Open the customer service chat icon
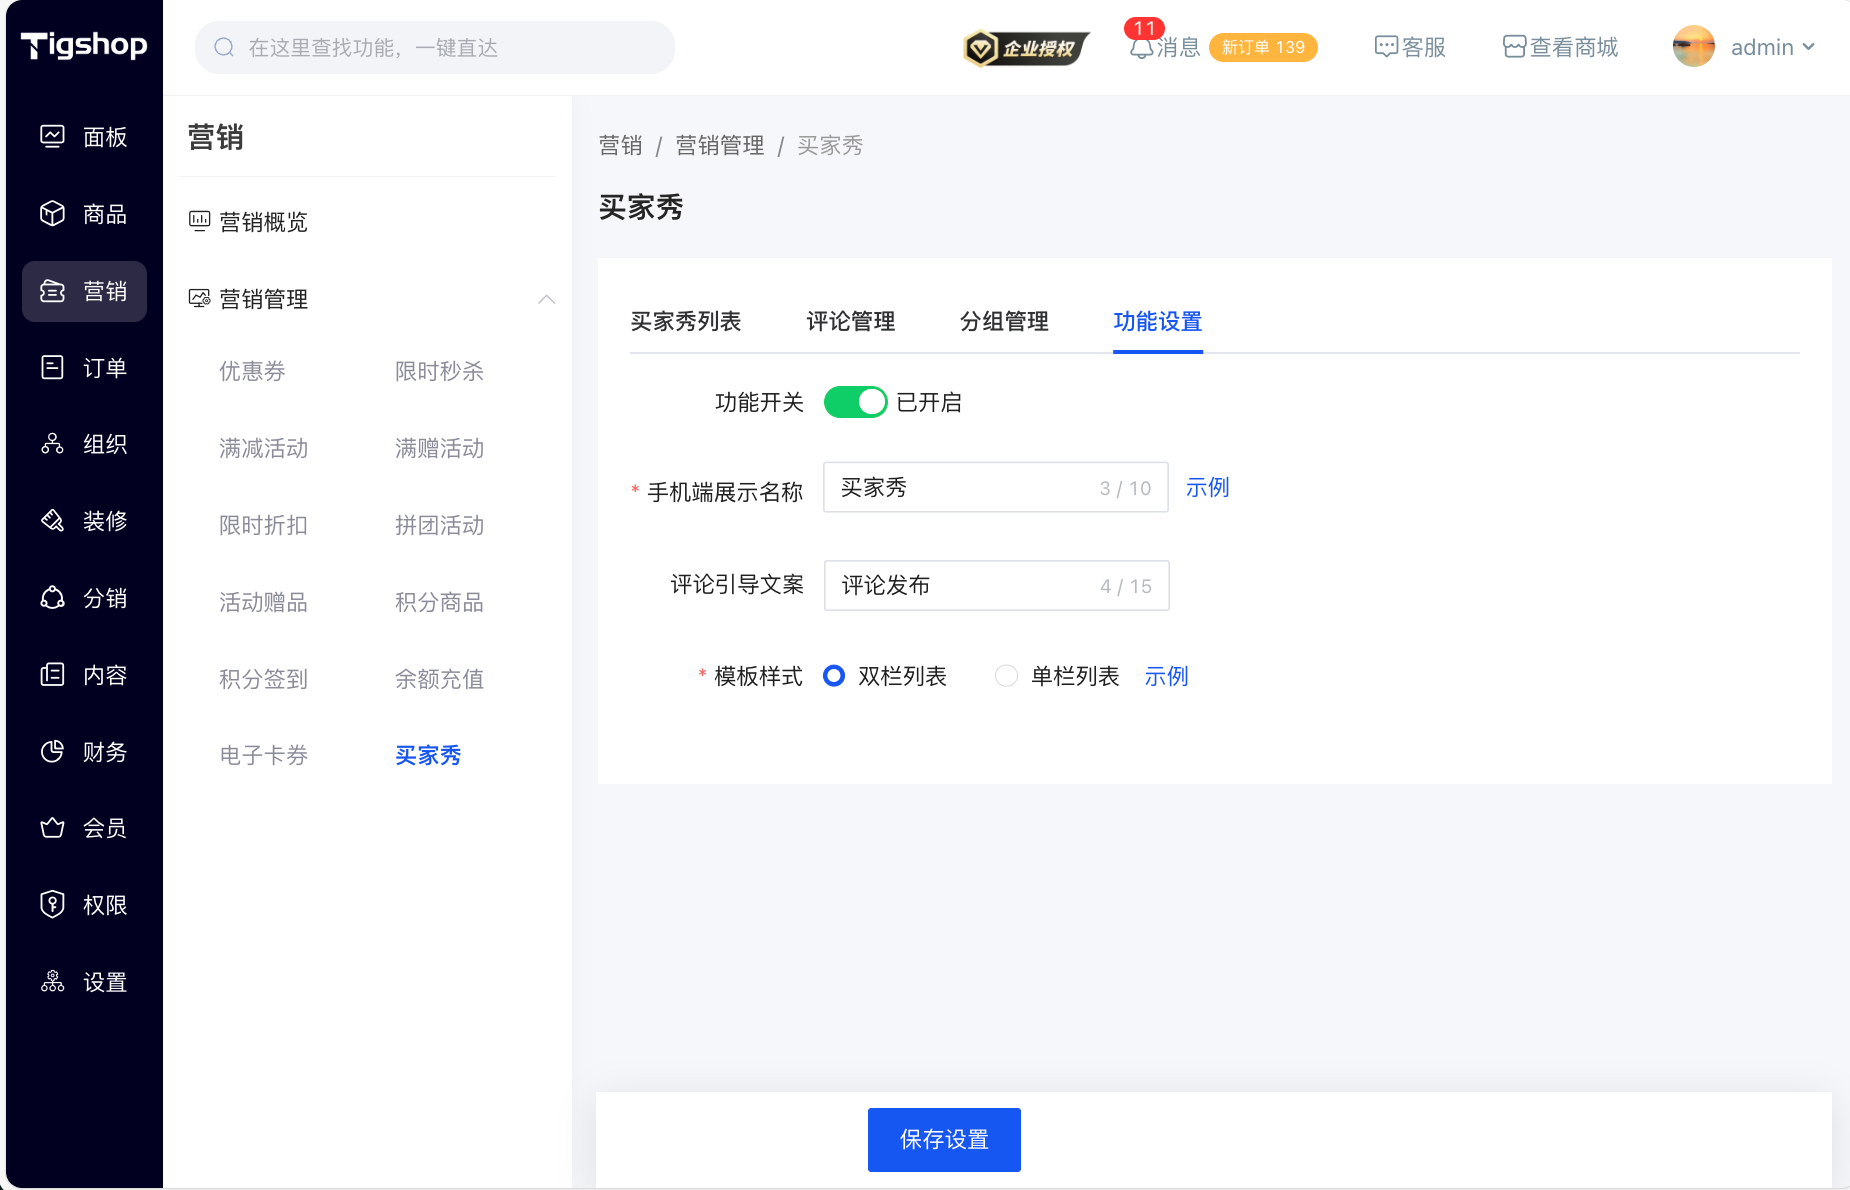Screen dimensions: 1850x1190 pos(1385,47)
